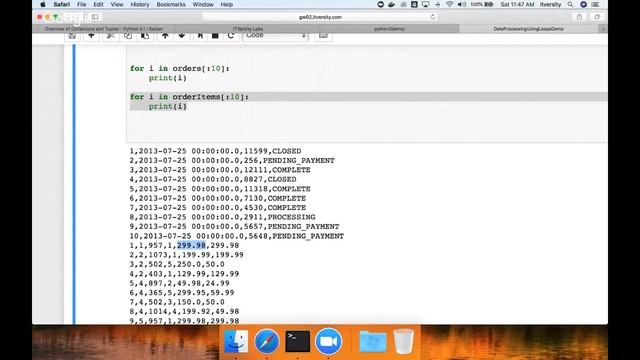Screen dimensions: 640x360
Task: Open Finder from the Dock
Action: 236,341
